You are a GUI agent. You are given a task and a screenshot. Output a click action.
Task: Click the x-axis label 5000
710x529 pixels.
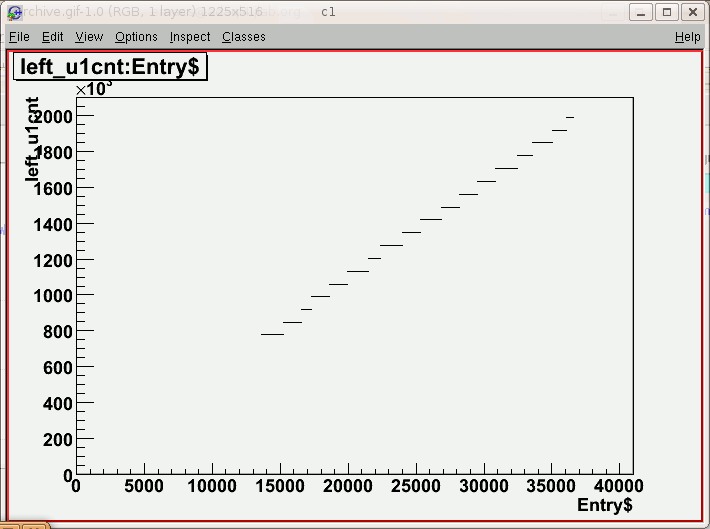point(144,486)
